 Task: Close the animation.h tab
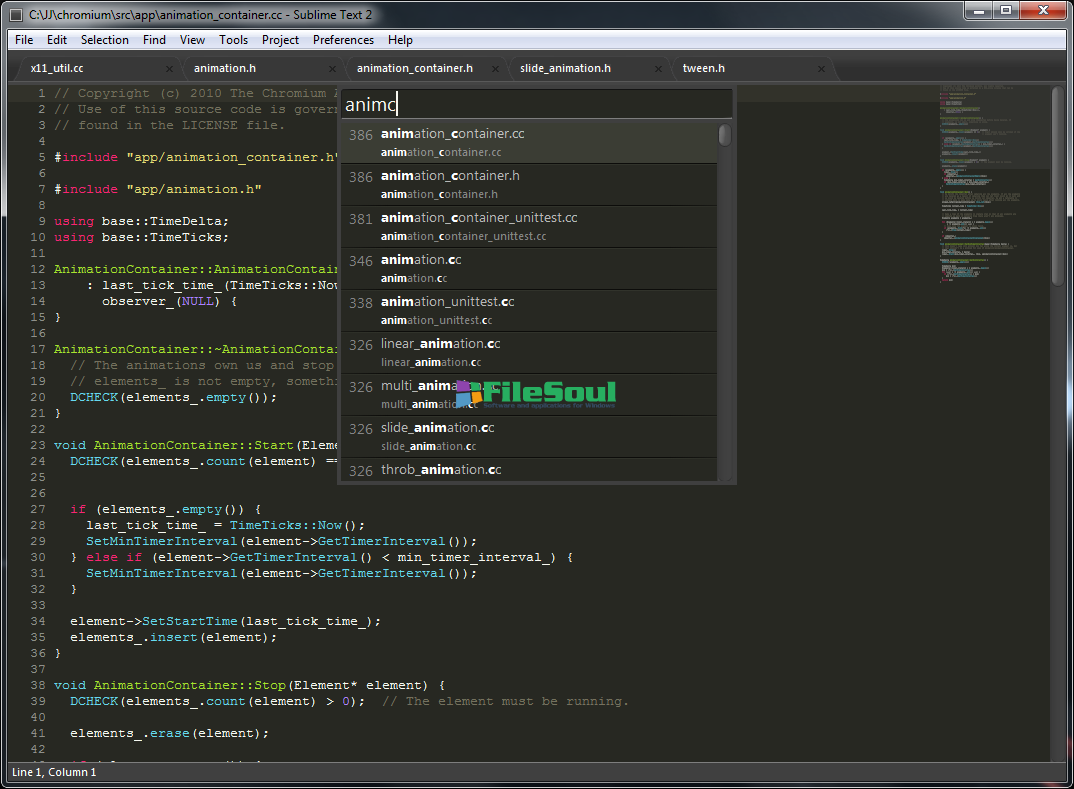[x=332, y=69]
